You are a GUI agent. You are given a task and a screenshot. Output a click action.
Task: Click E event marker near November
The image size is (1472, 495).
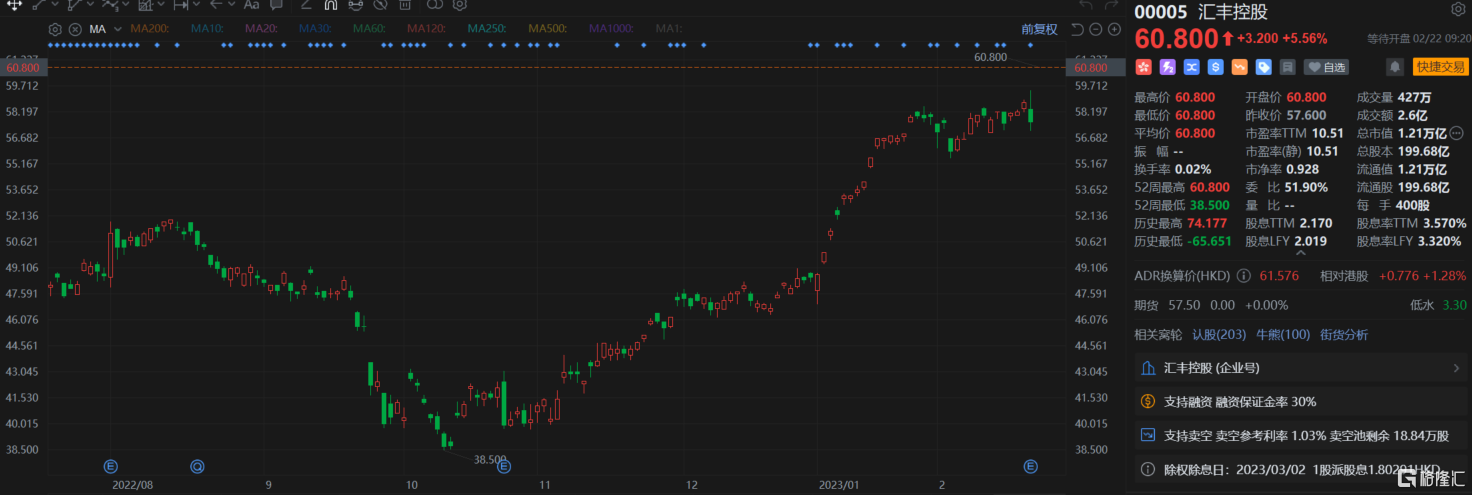pos(503,466)
